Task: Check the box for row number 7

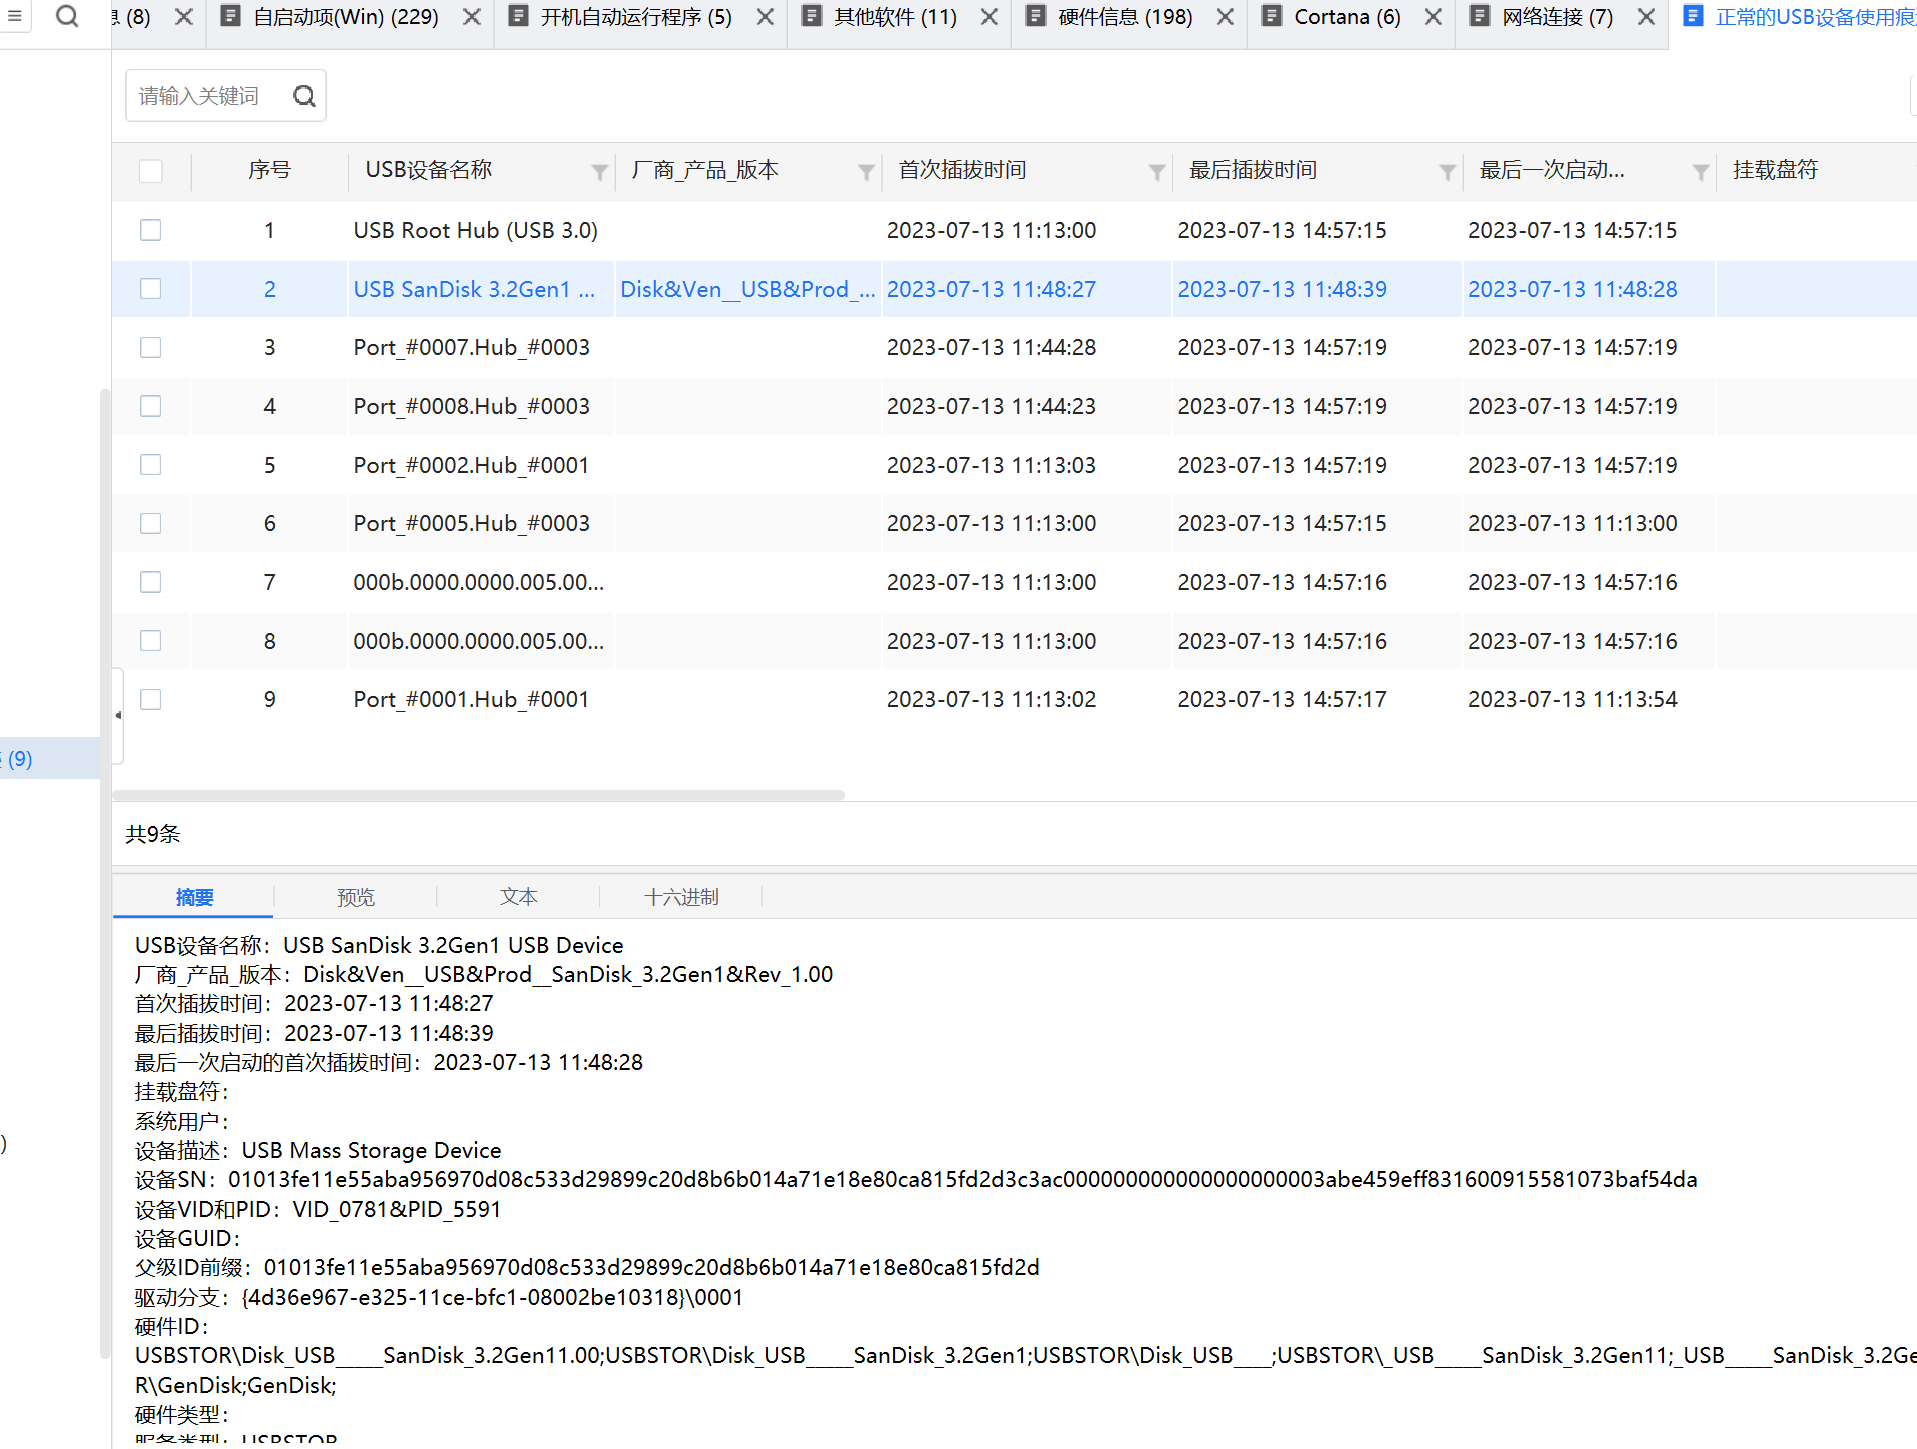Action: click(151, 582)
